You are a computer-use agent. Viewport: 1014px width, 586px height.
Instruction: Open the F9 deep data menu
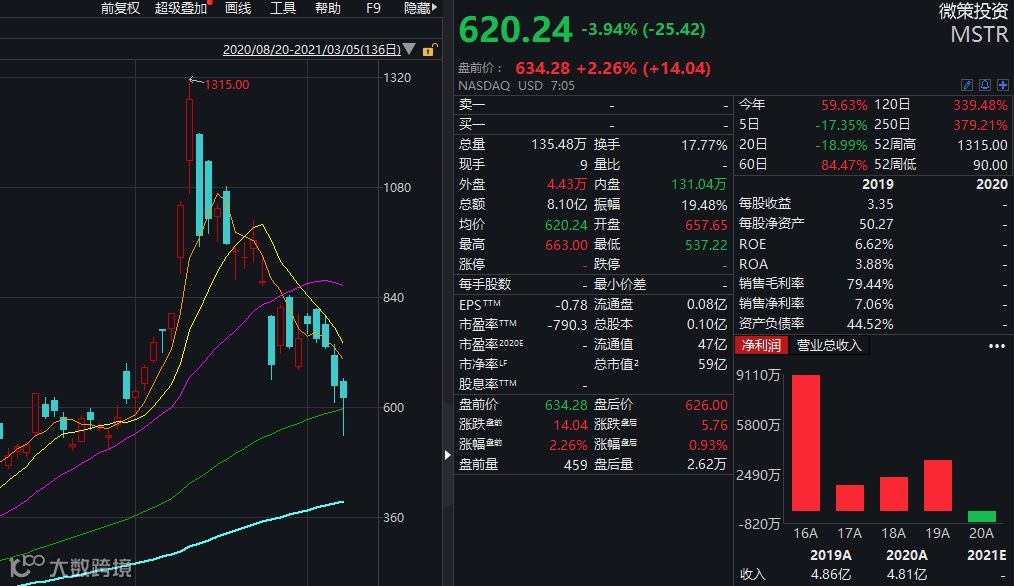373,8
